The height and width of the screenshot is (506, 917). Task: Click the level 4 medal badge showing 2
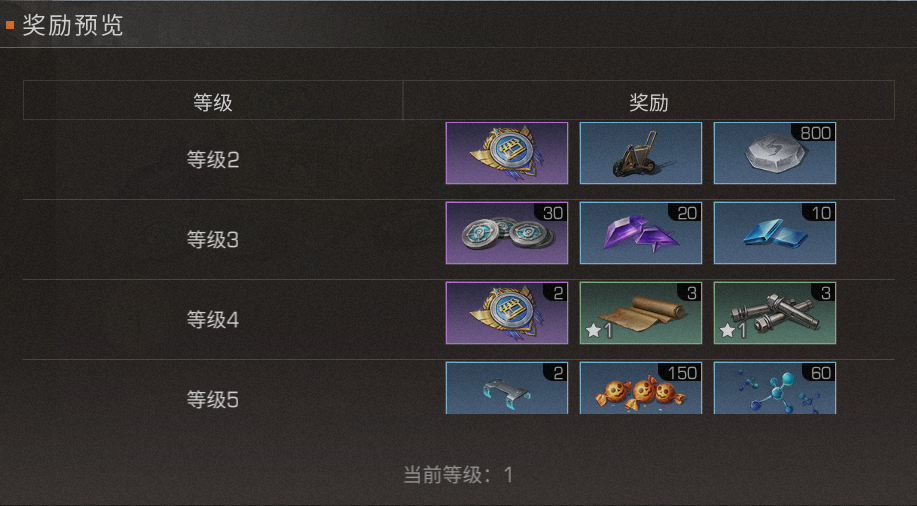tap(506, 313)
